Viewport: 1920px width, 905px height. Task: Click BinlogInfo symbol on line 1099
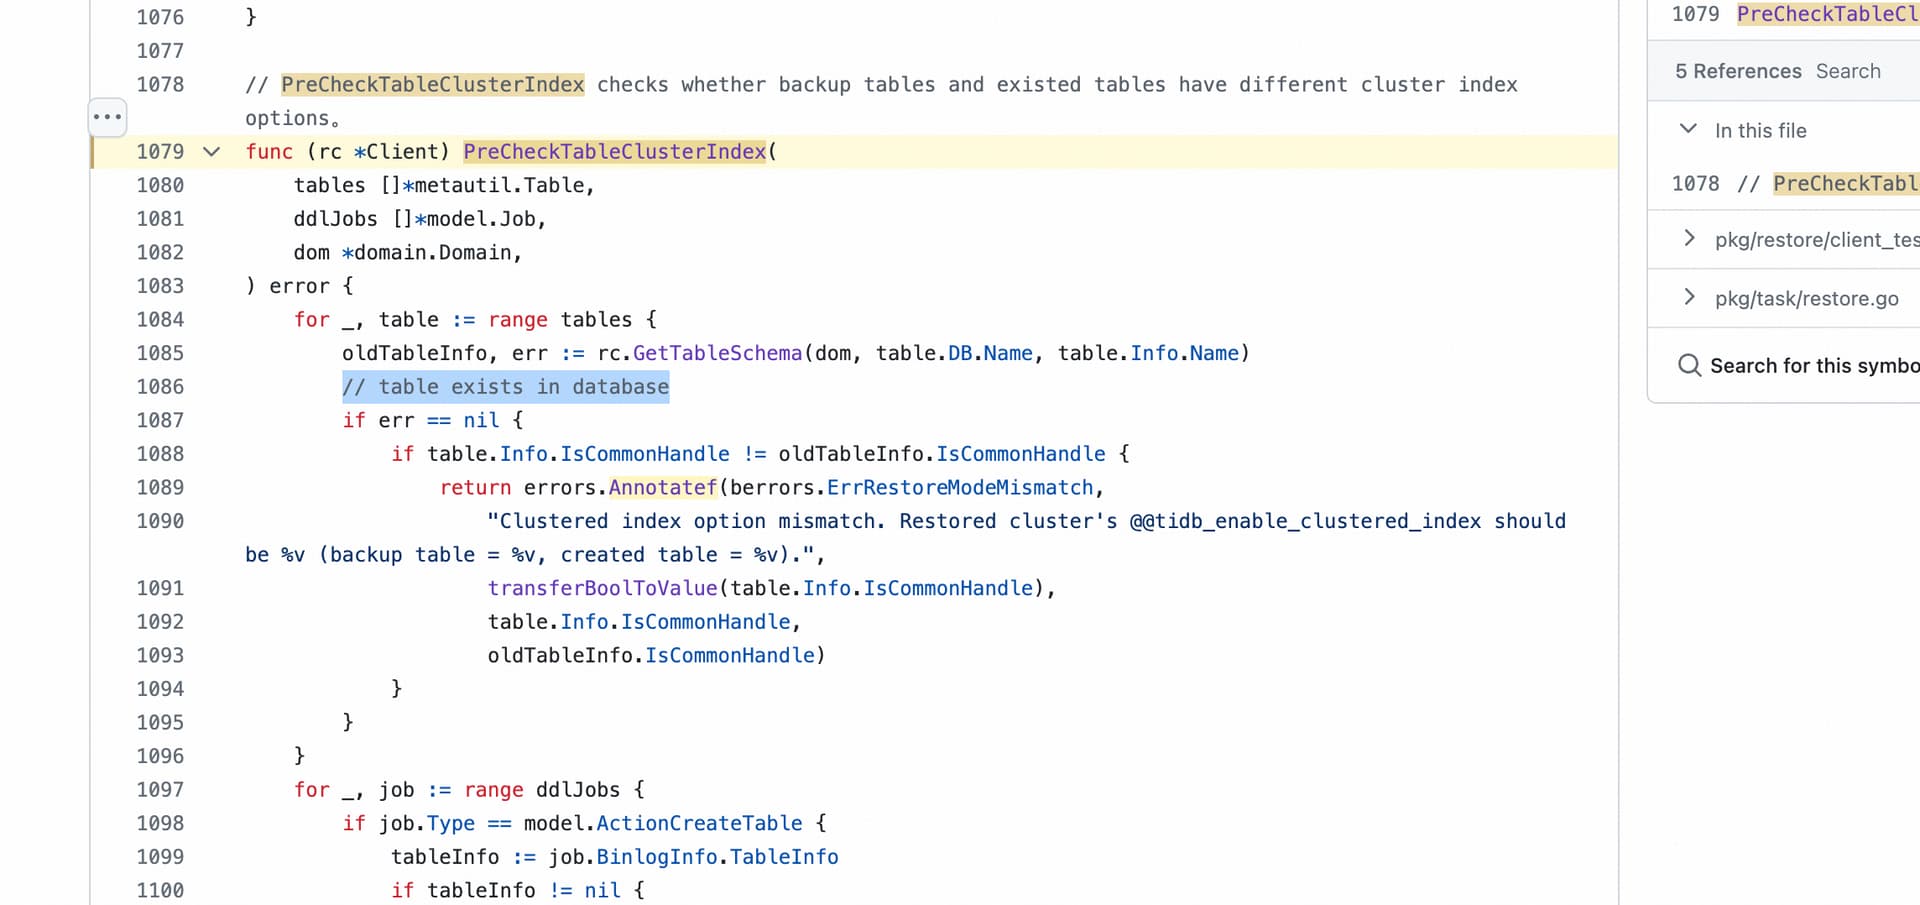click(656, 857)
